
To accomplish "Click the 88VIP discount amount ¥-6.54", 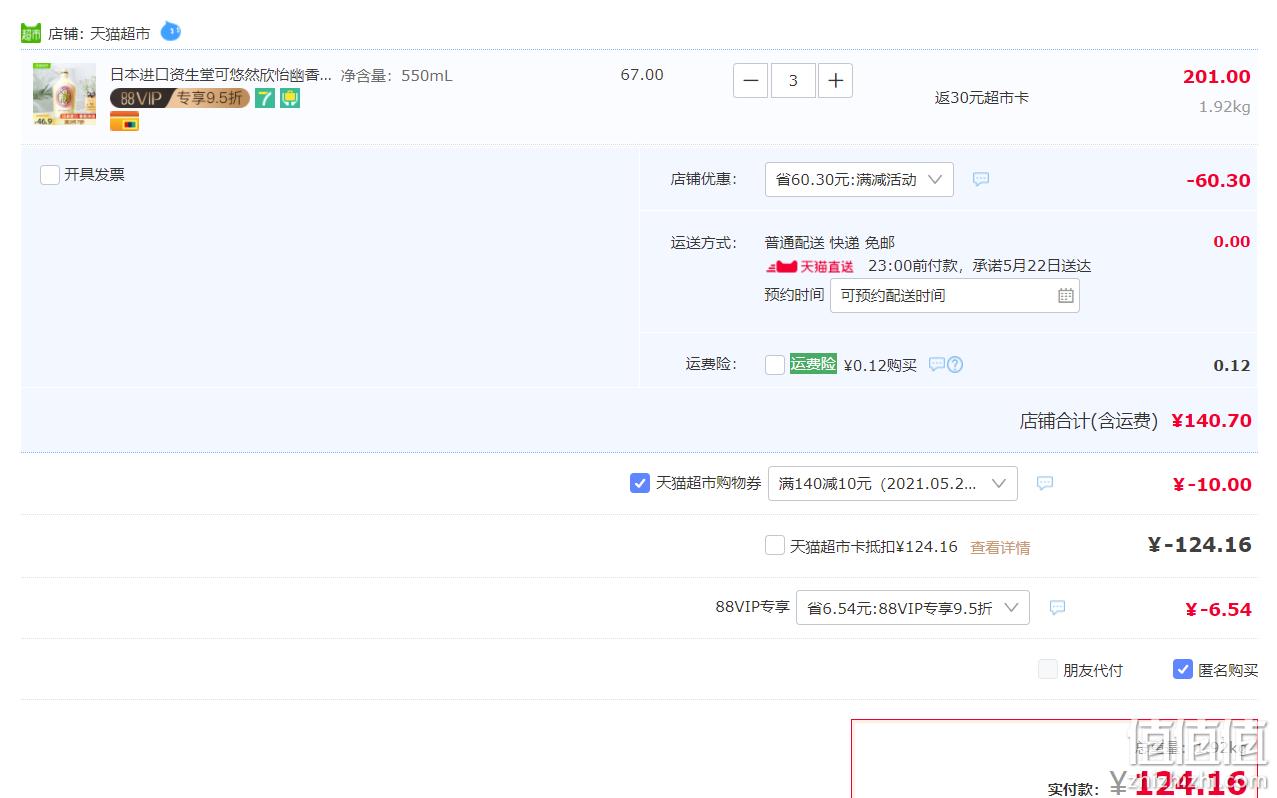I will click(x=1218, y=609).
